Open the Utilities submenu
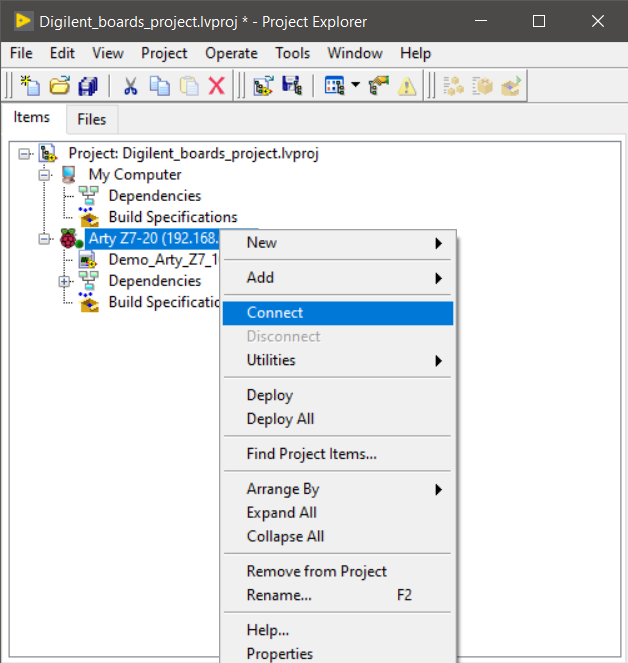Screen dimensions: 628x663 337,360
